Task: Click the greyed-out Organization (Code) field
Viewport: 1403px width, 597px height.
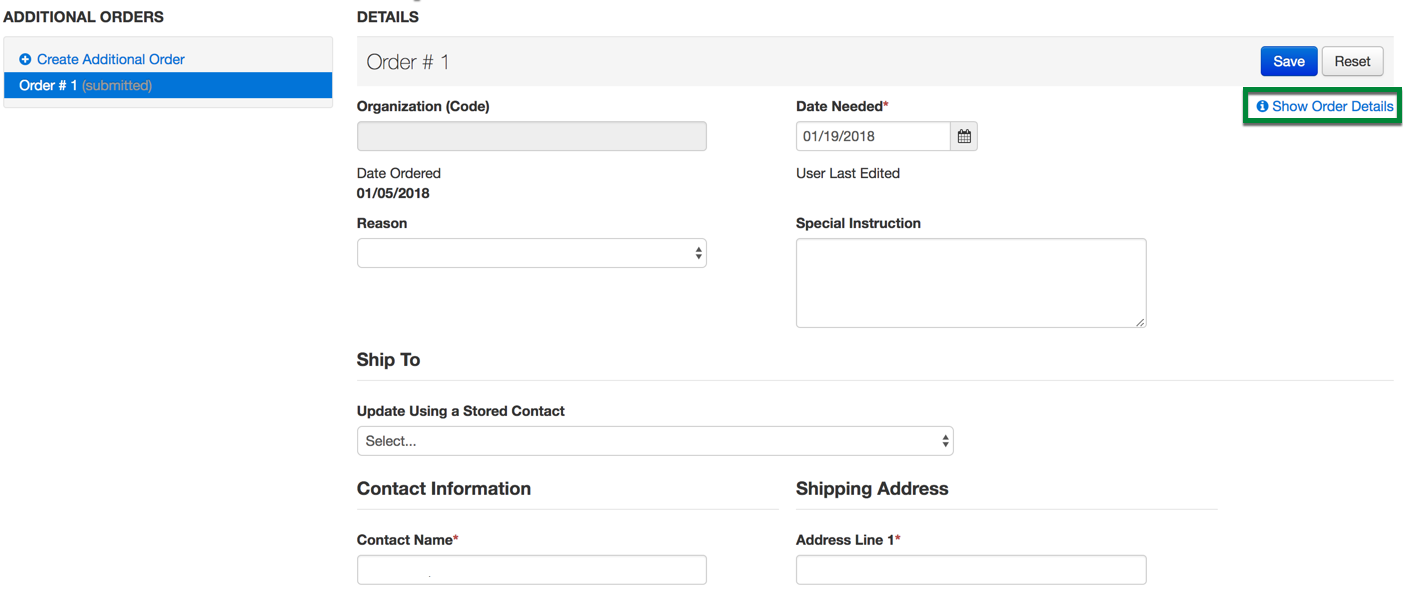Action: (x=531, y=136)
